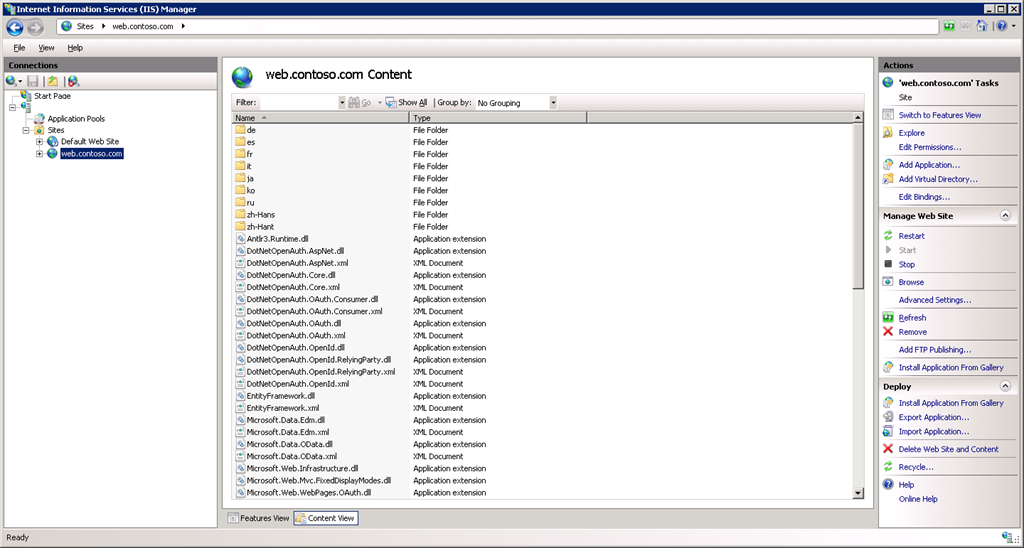Expand the web.contoso.com tree node

coord(39,153)
